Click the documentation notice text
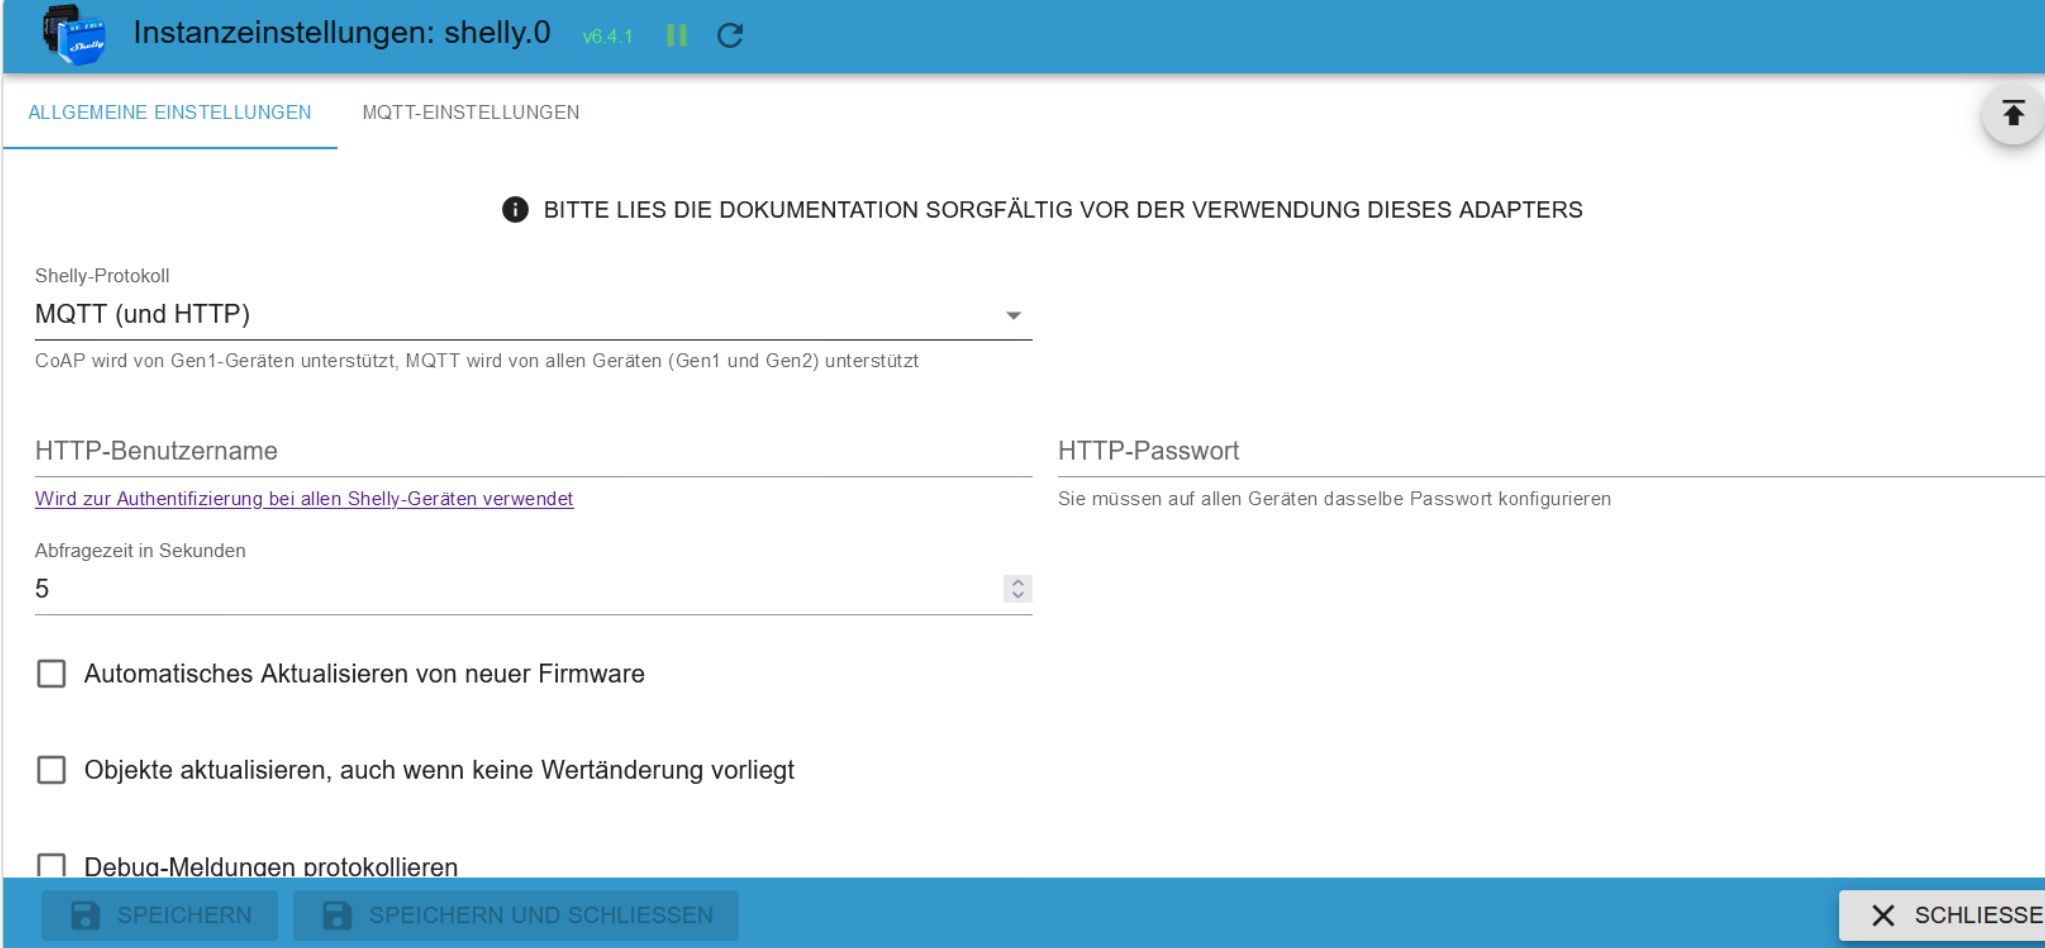This screenshot has height=948, width=2045. [x=1063, y=210]
